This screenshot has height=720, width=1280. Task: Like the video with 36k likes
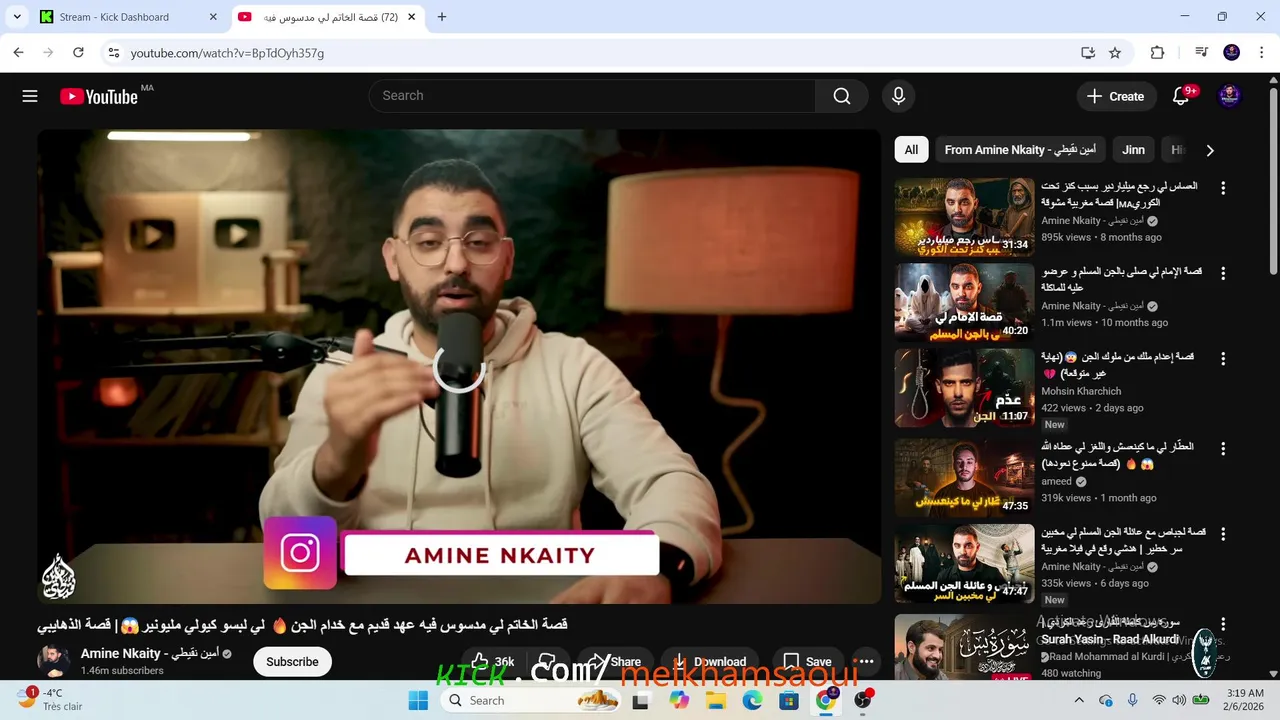(490, 662)
